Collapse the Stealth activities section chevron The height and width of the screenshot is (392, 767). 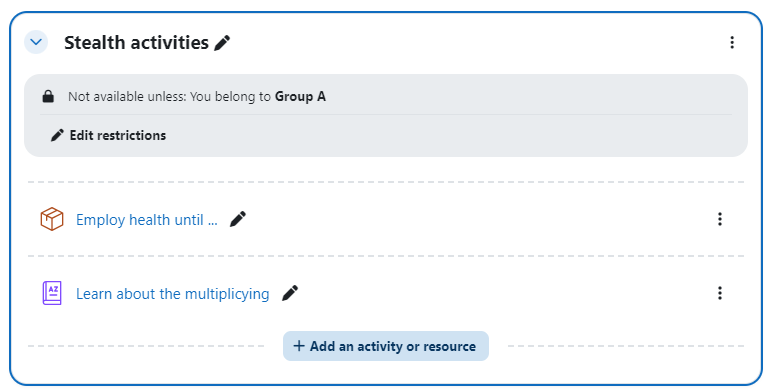36,42
